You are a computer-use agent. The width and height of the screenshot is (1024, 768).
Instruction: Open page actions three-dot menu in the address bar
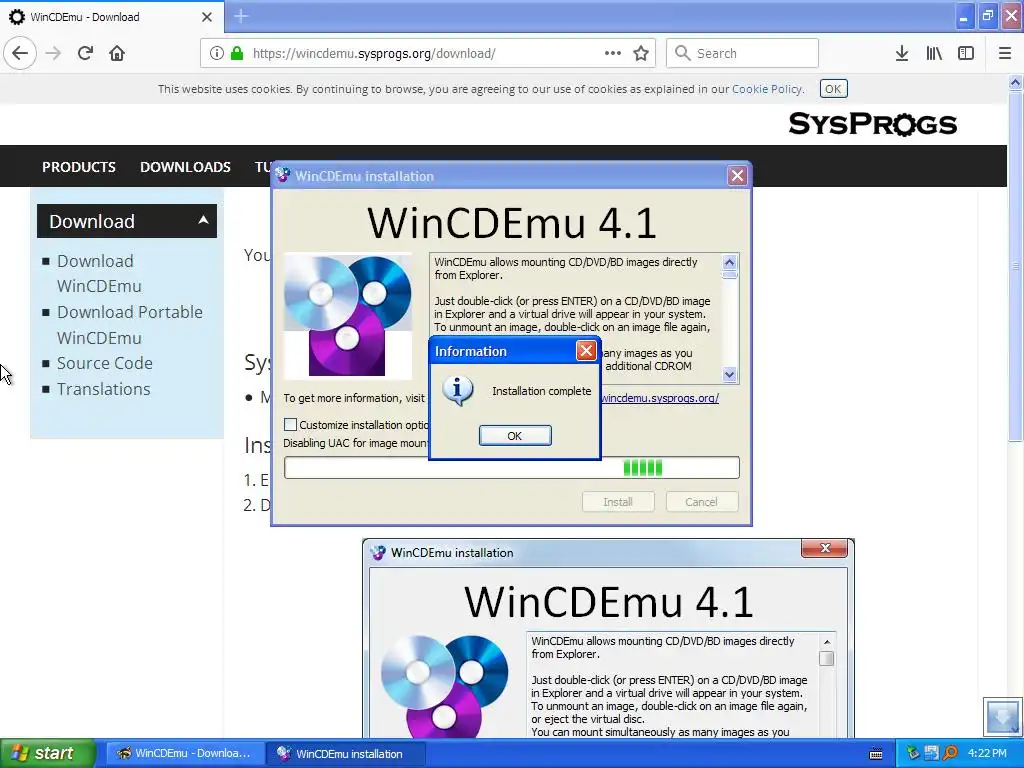[x=613, y=53]
